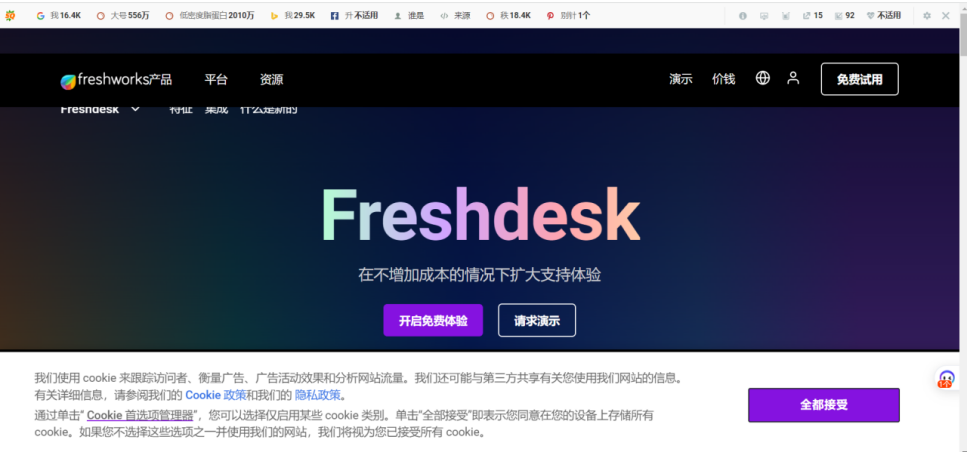Open the 产品 menu

click(x=161, y=80)
